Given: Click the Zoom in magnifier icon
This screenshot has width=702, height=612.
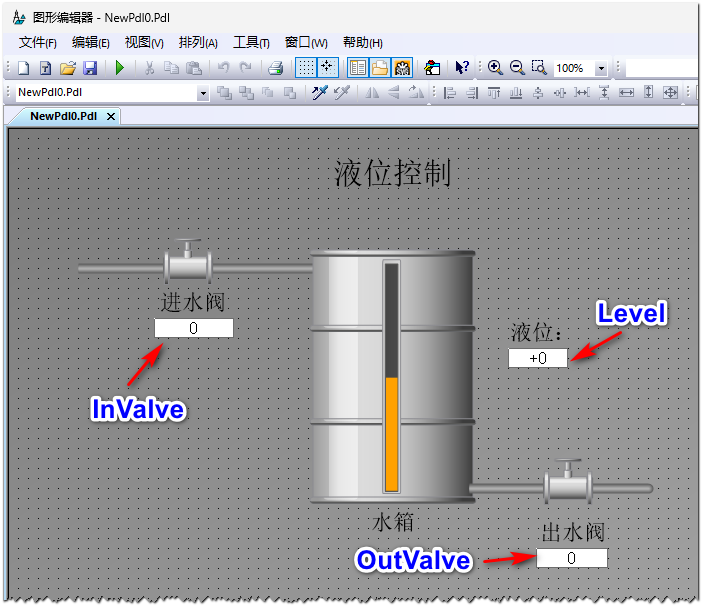Looking at the screenshot, I should [x=495, y=68].
